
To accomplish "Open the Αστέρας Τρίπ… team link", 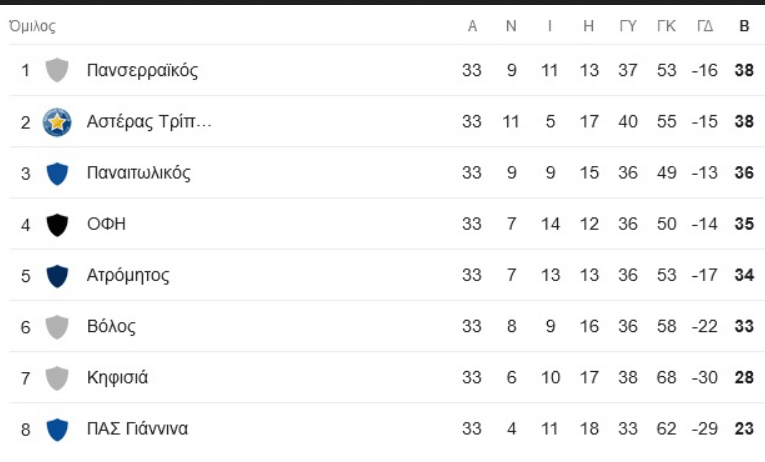I will [149, 122].
